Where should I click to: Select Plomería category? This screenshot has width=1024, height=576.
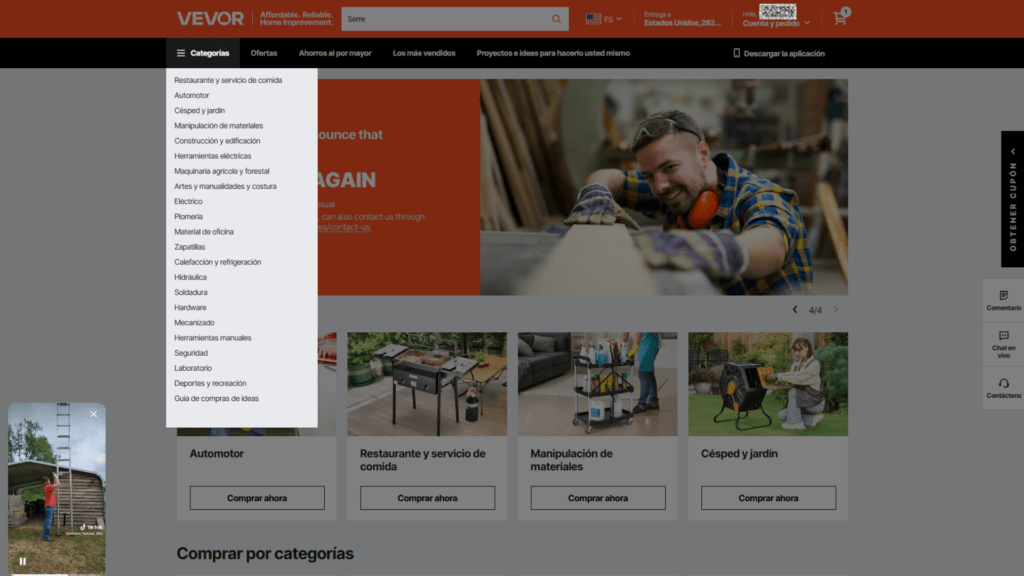188,217
